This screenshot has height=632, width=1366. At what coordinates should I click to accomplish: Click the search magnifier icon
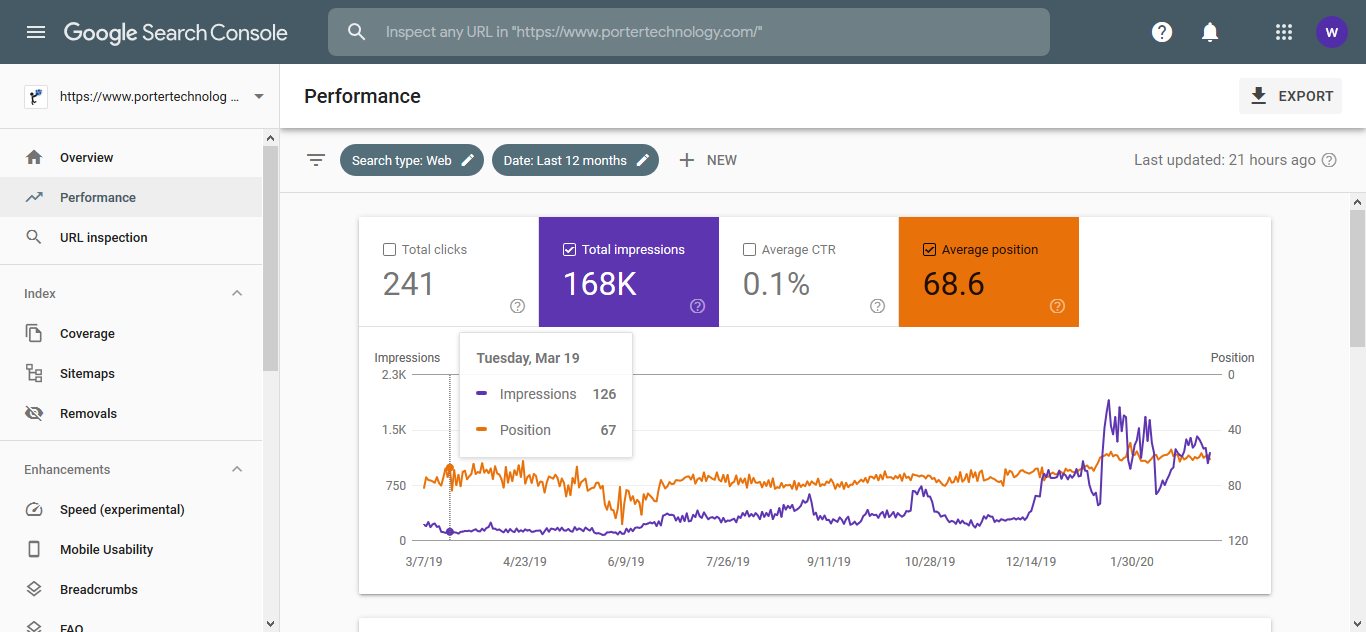[357, 32]
